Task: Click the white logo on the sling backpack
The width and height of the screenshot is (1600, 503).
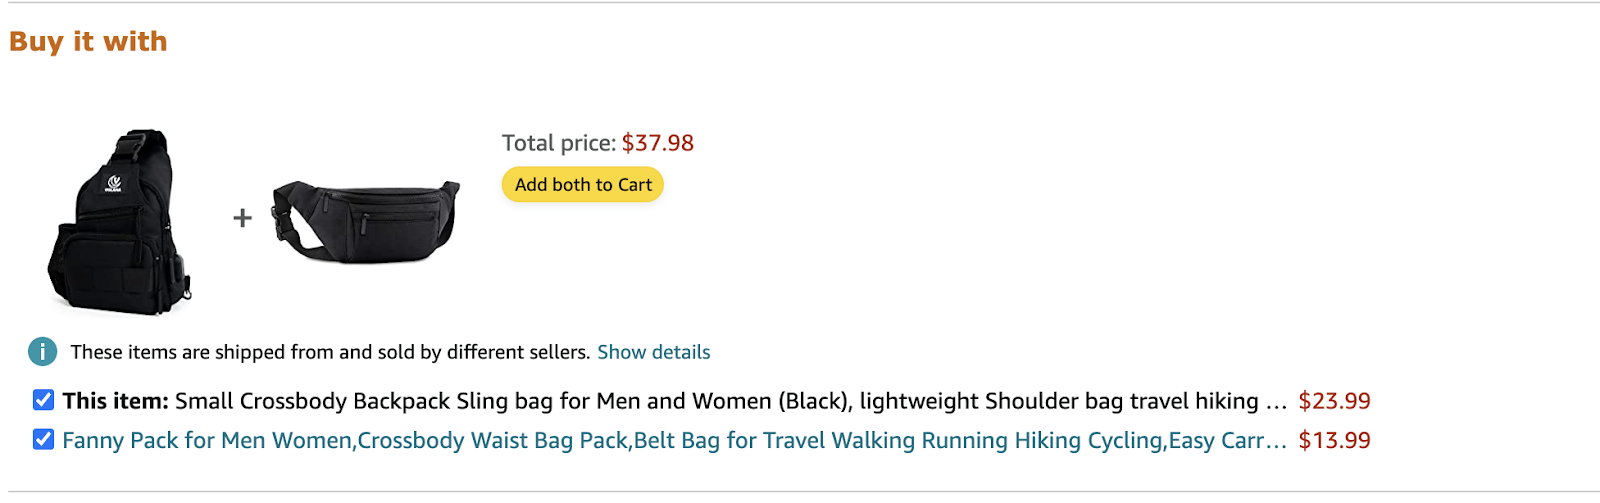Action: point(114,183)
